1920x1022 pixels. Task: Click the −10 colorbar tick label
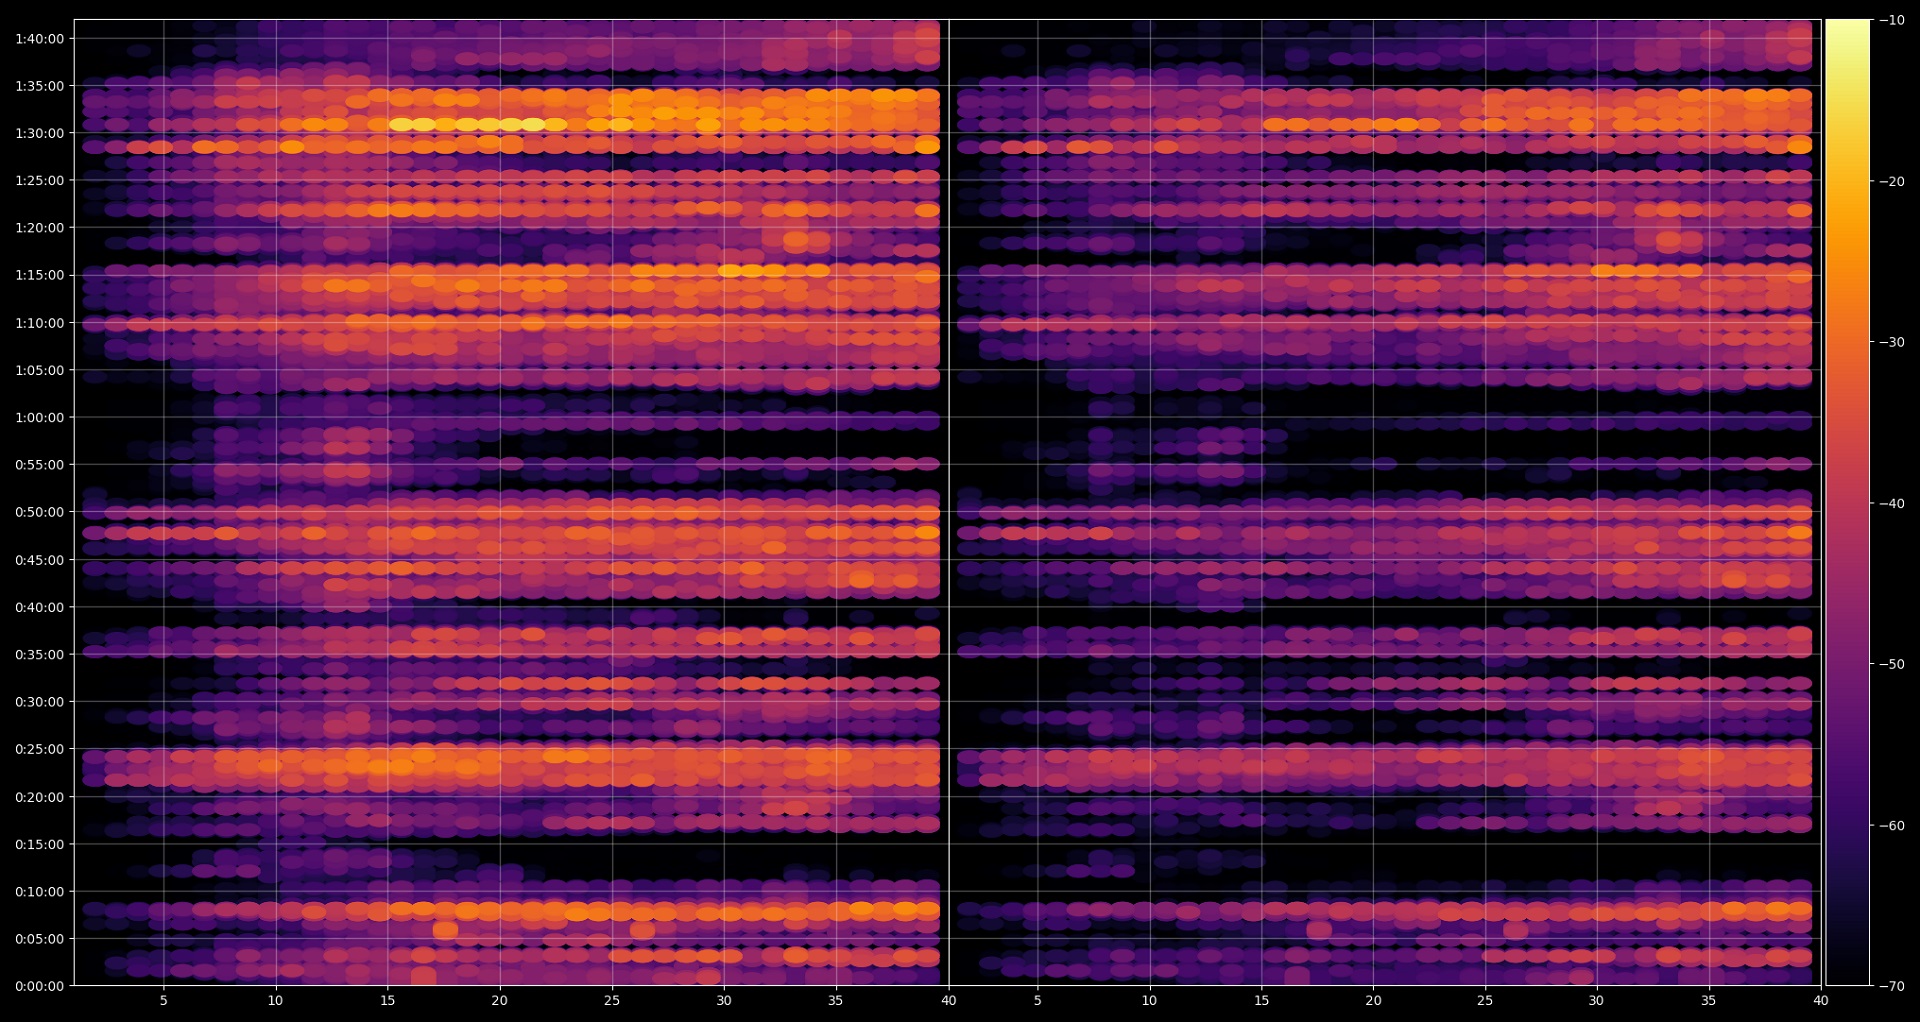(1892, 20)
